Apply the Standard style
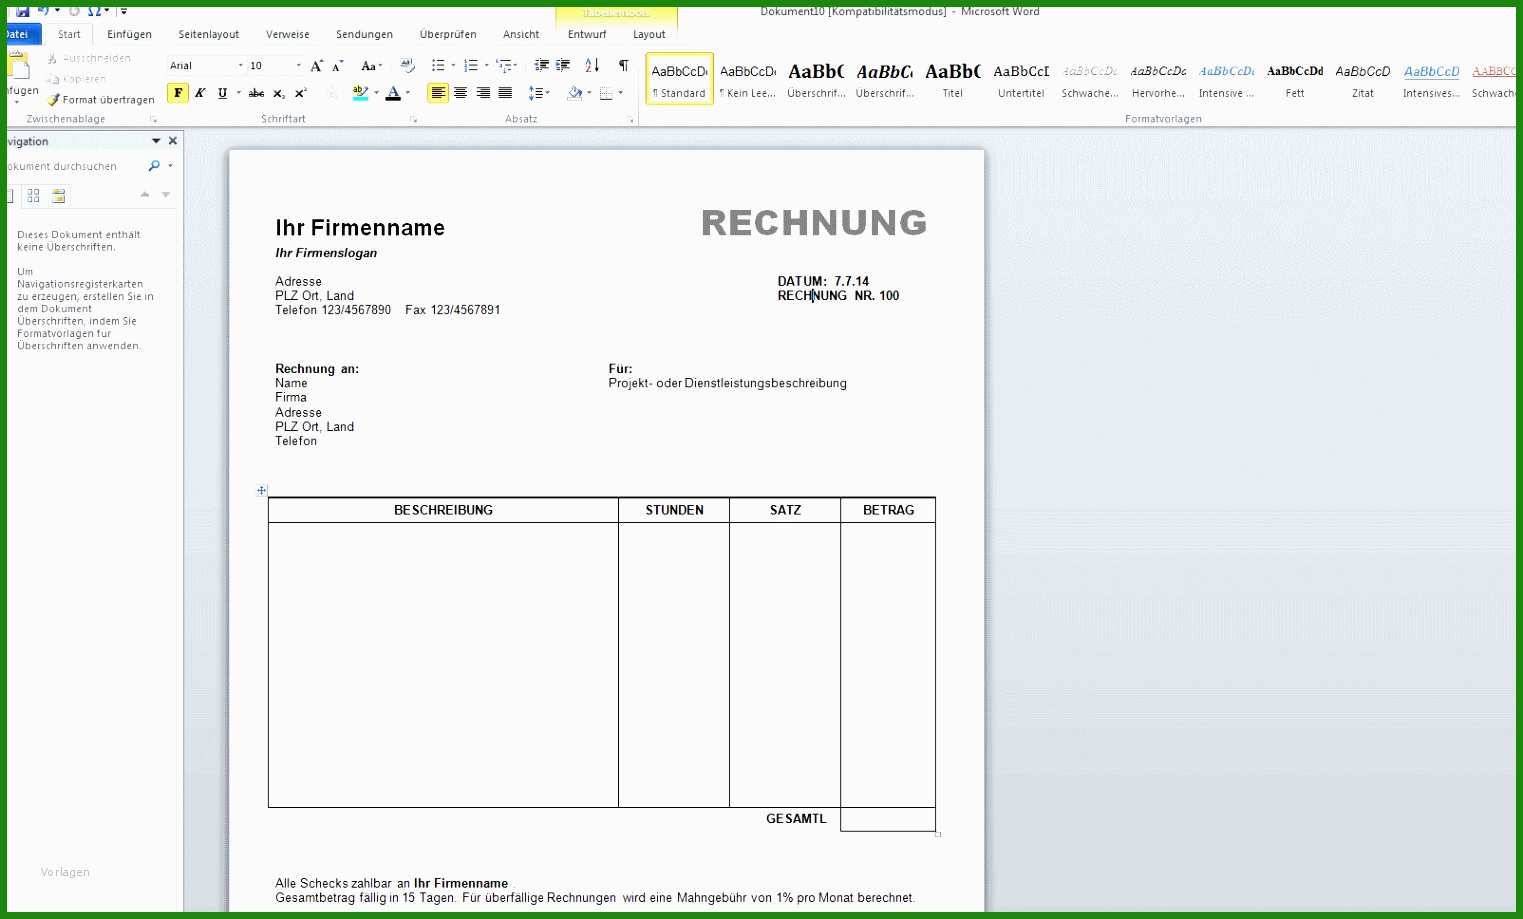This screenshot has height=919, width=1523. tap(680, 79)
